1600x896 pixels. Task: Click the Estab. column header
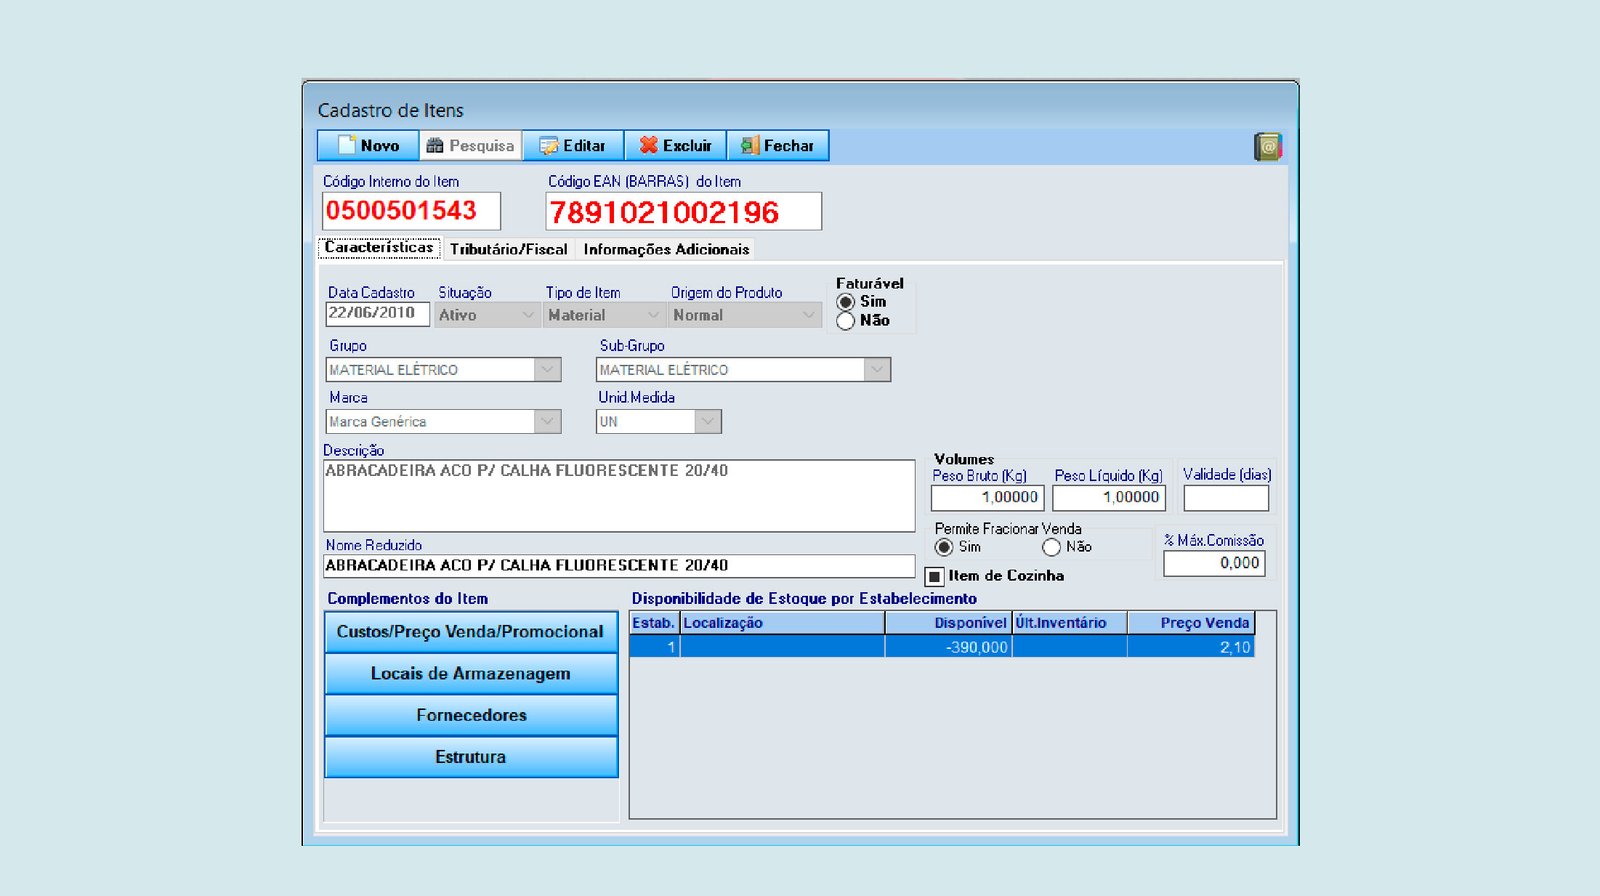point(654,623)
